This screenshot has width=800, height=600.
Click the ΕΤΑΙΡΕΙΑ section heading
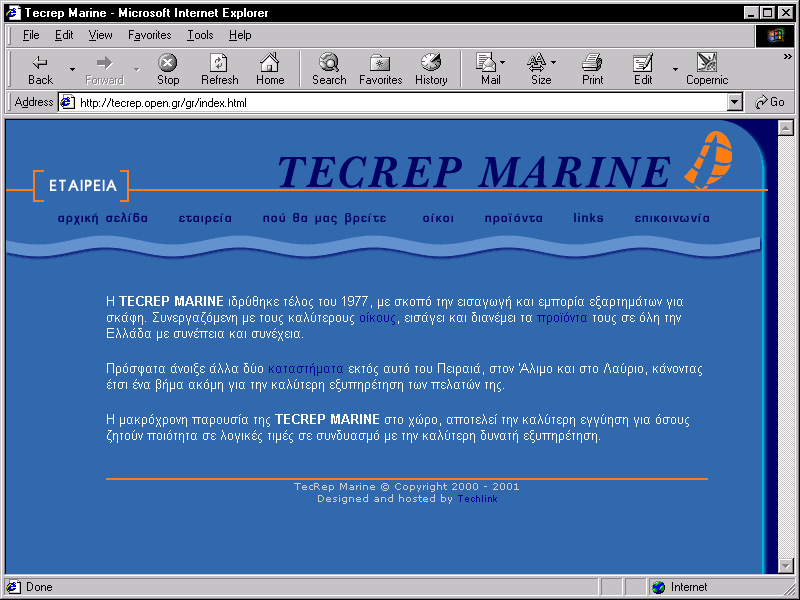pos(83,186)
